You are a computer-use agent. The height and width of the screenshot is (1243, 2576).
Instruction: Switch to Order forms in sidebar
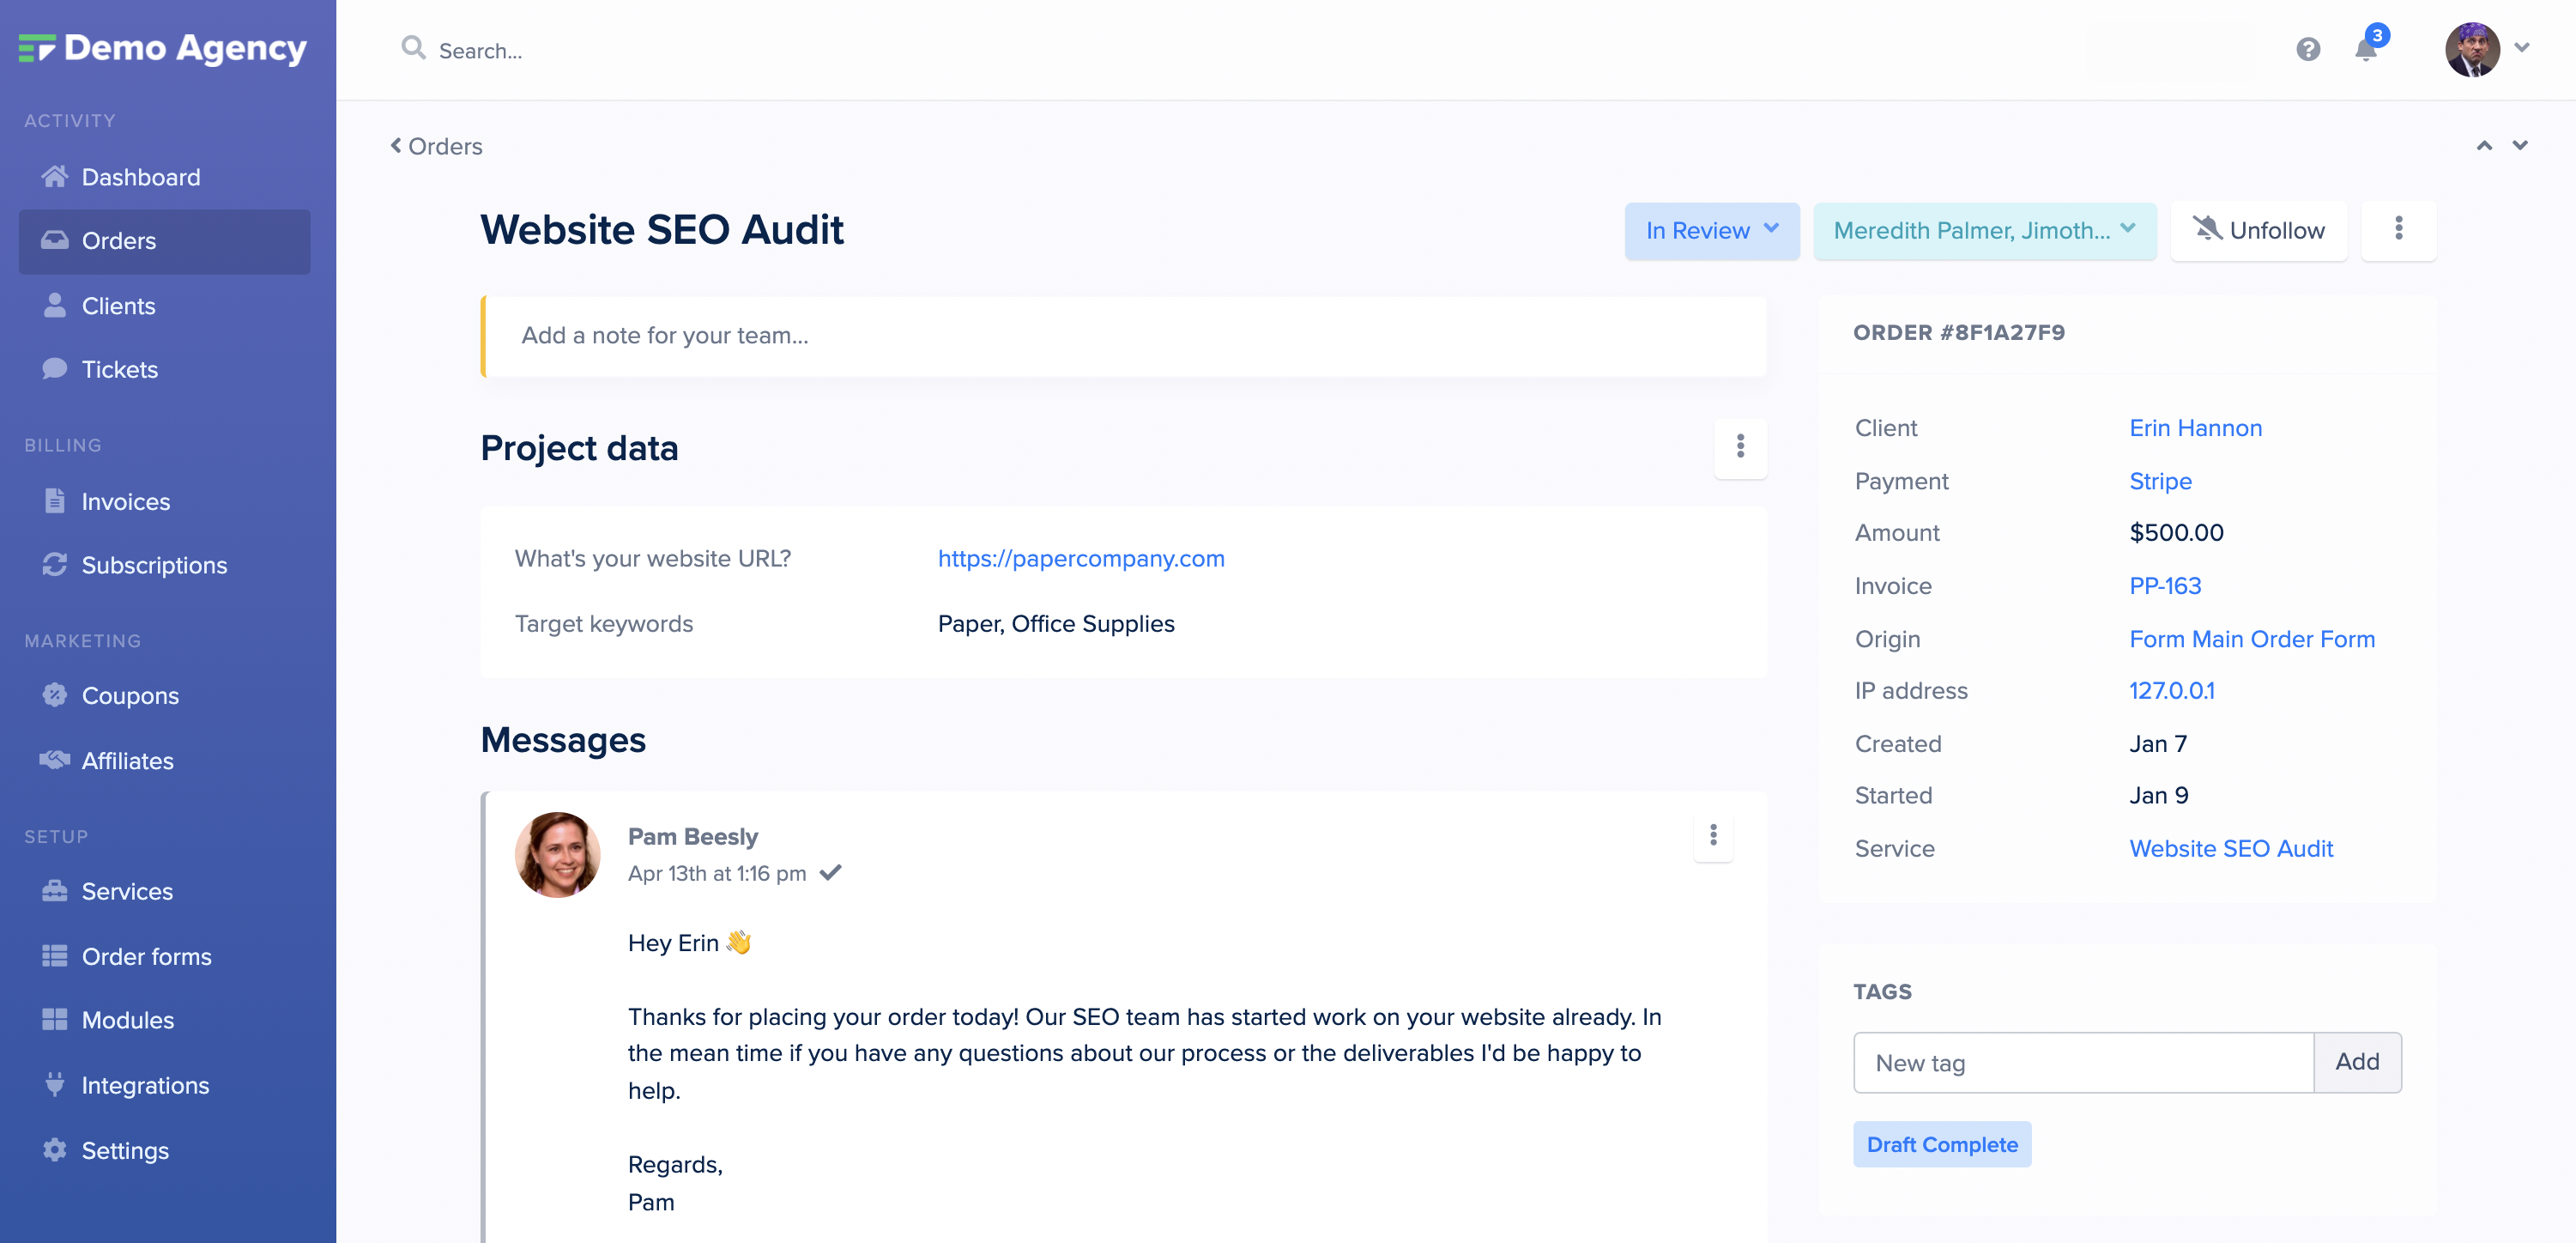pyautogui.click(x=146, y=955)
